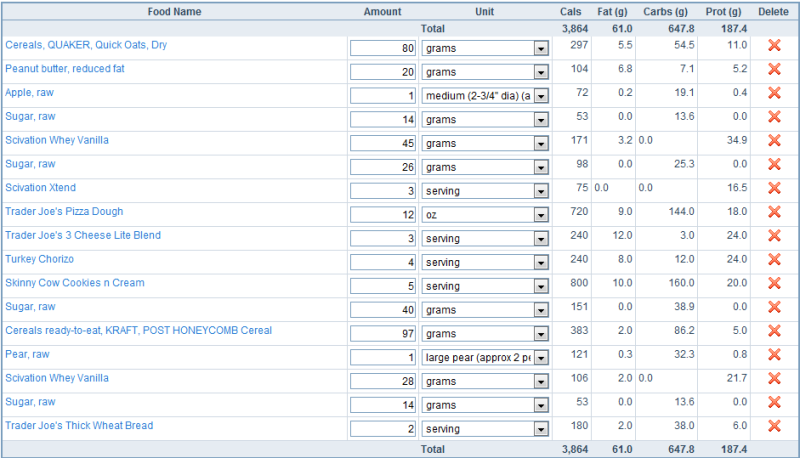
Task: Delete Trader Joe's Thick Wheat Bread entry
Action: point(773,427)
